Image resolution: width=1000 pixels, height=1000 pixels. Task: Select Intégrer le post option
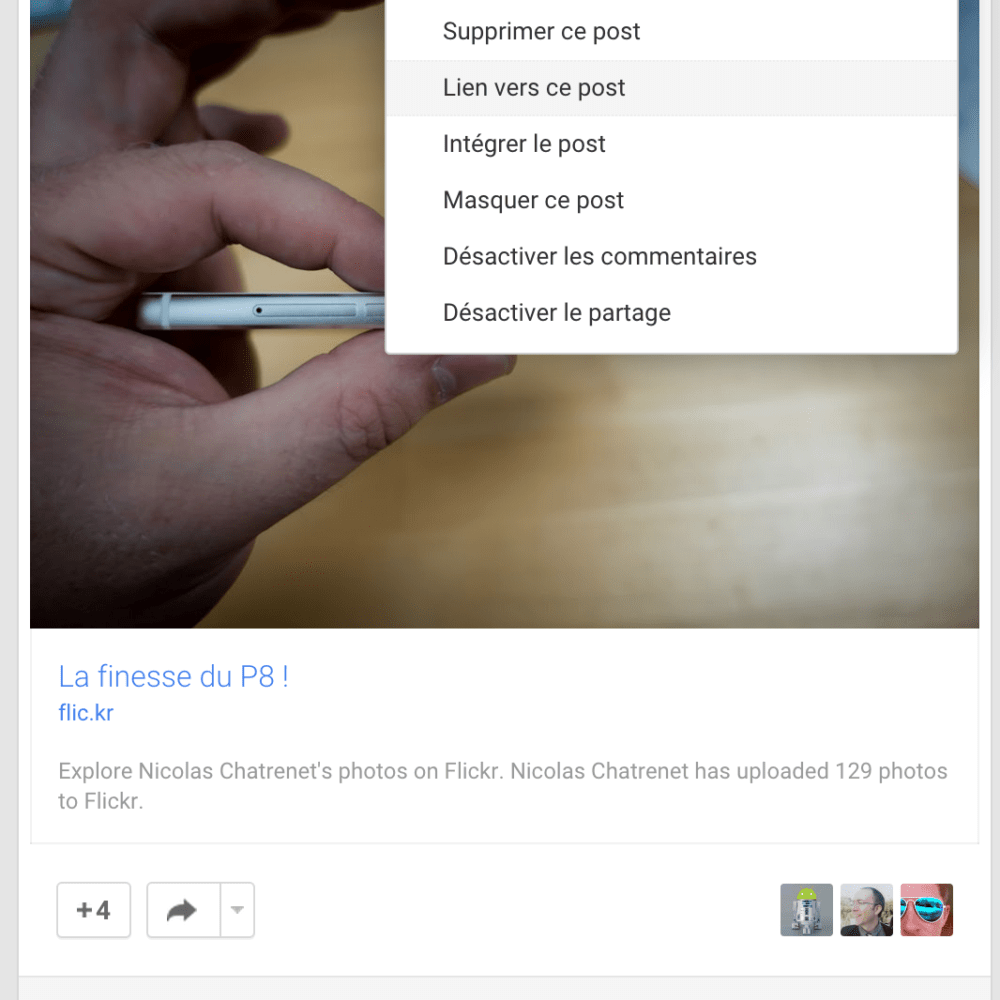click(x=671, y=144)
